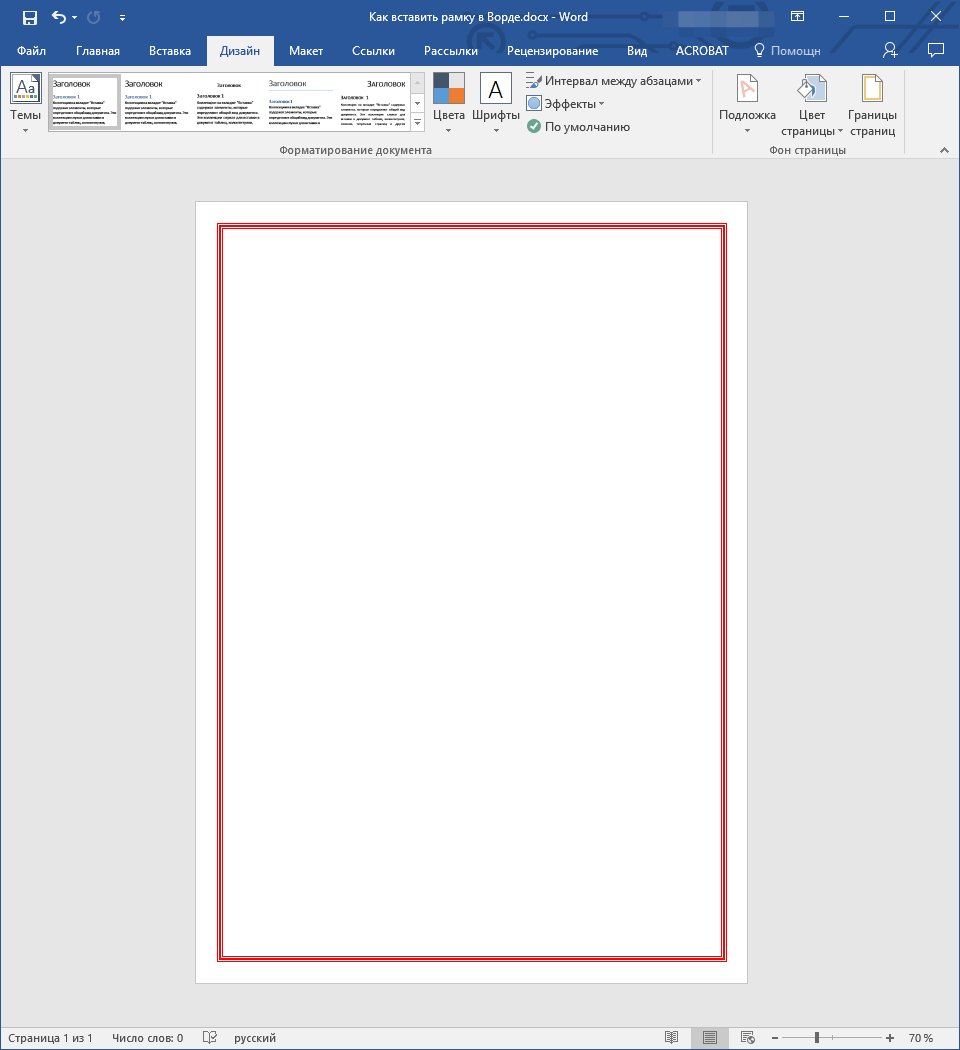Viewport: 960px width, 1050px height.
Task: Switch to Read Mode view
Action: tap(671, 1037)
